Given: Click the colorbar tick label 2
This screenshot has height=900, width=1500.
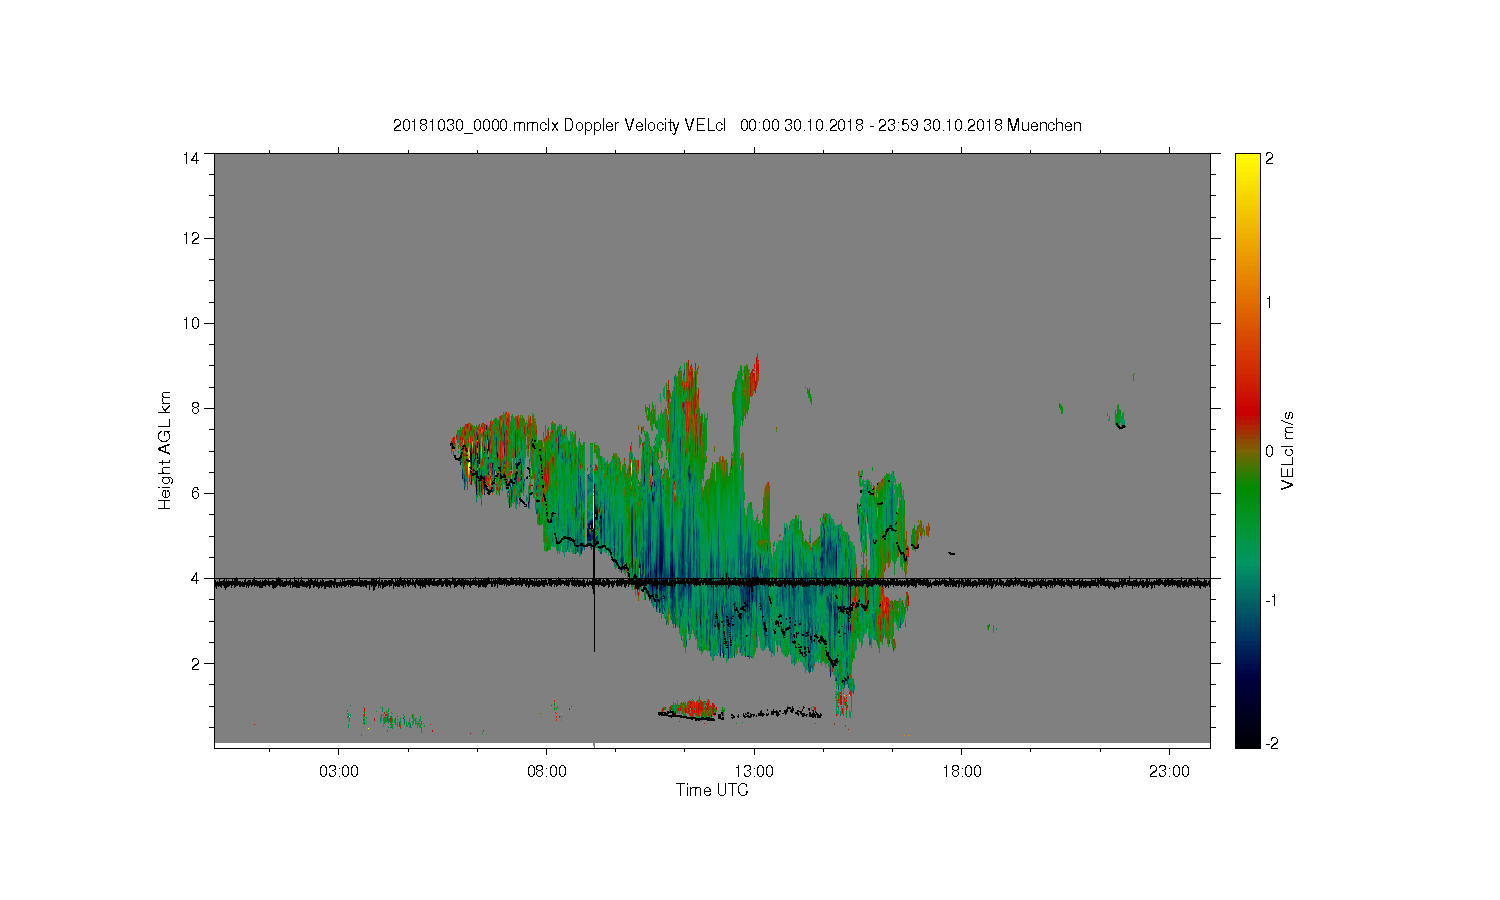Looking at the screenshot, I should pyautogui.click(x=1270, y=157).
